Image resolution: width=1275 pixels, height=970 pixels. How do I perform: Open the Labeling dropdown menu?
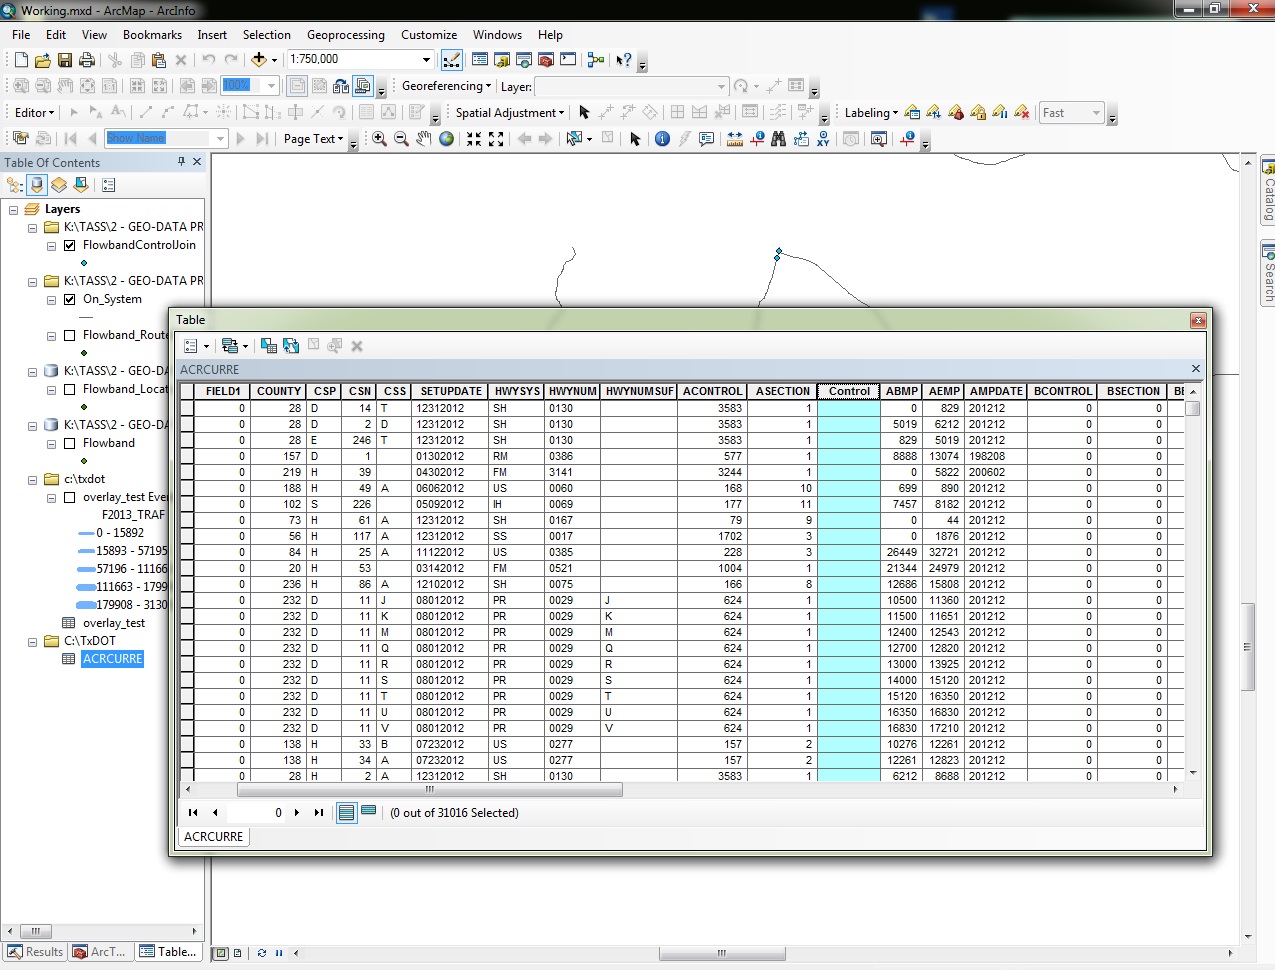(x=871, y=113)
